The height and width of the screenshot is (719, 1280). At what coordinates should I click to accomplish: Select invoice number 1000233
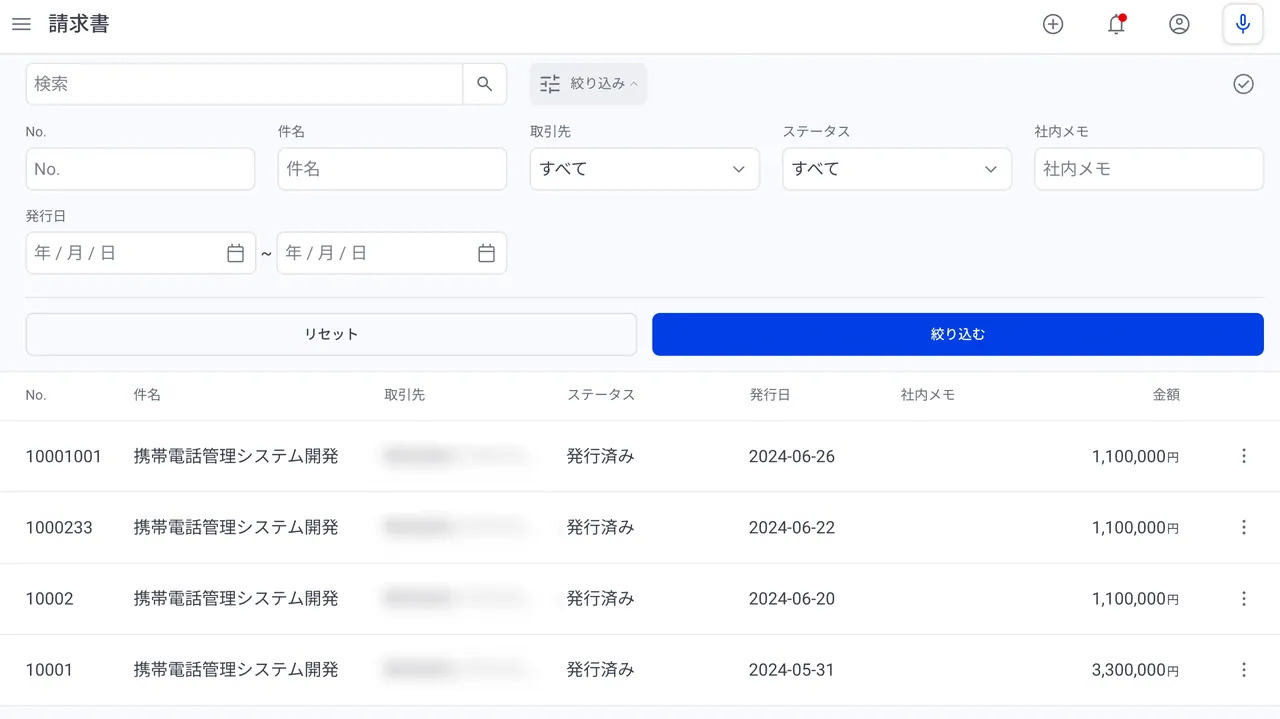pyautogui.click(x=59, y=527)
